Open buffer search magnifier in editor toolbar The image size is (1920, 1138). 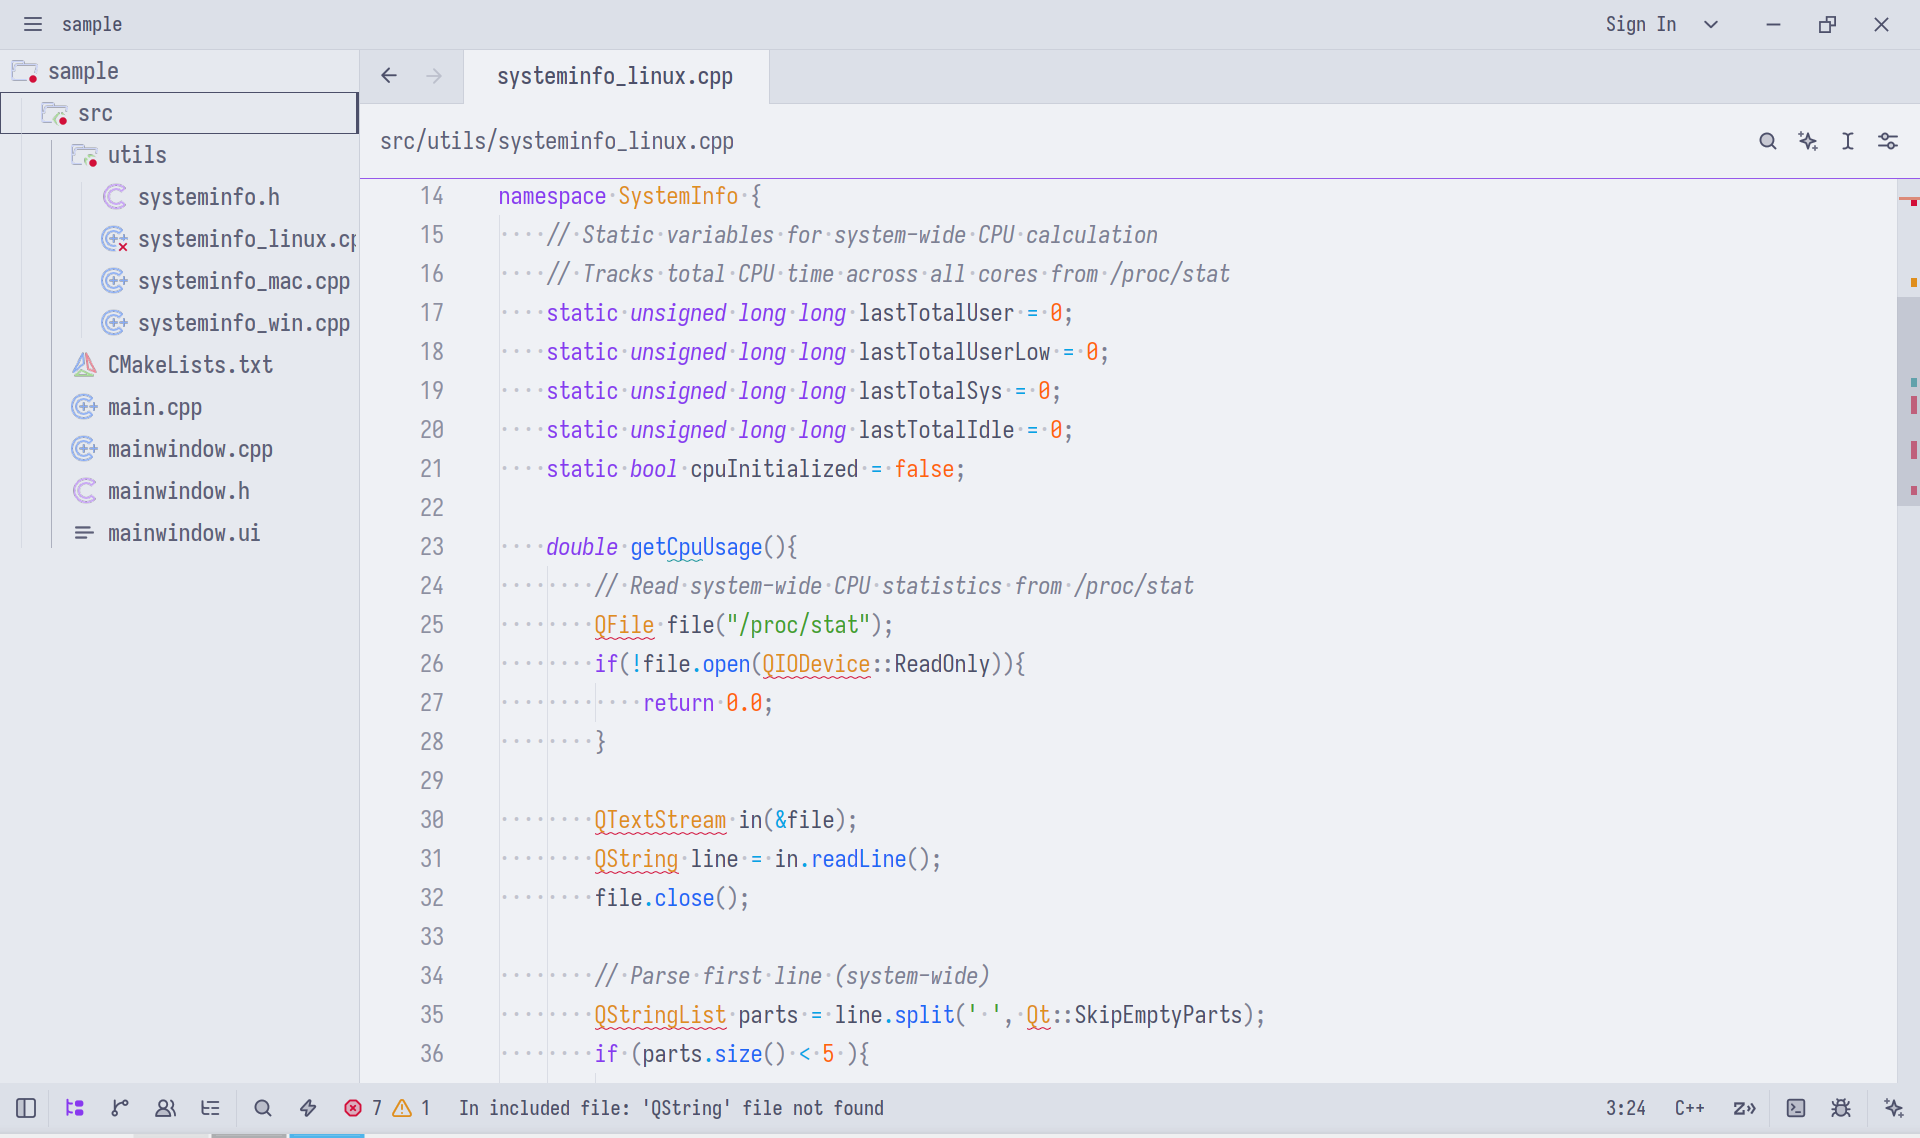pos(1768,141)
